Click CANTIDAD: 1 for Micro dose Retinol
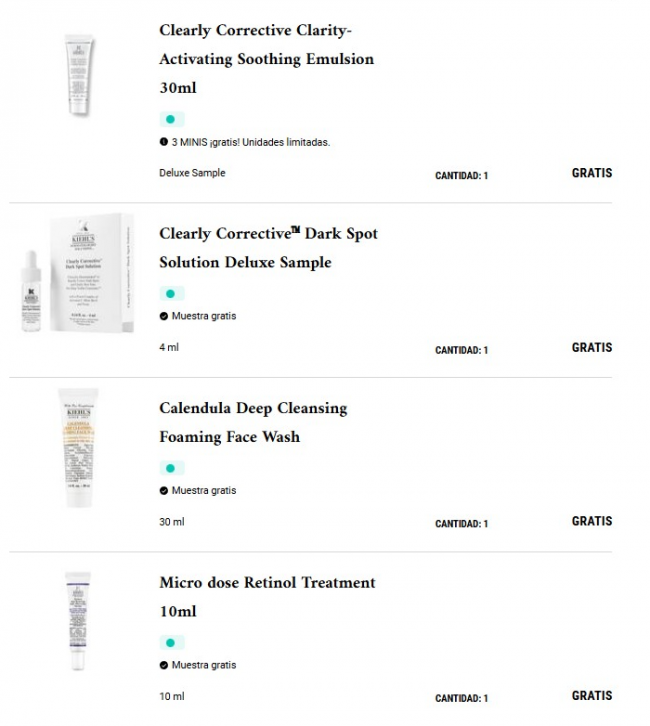This screenshot has width=650, height=726. [461, 699]
